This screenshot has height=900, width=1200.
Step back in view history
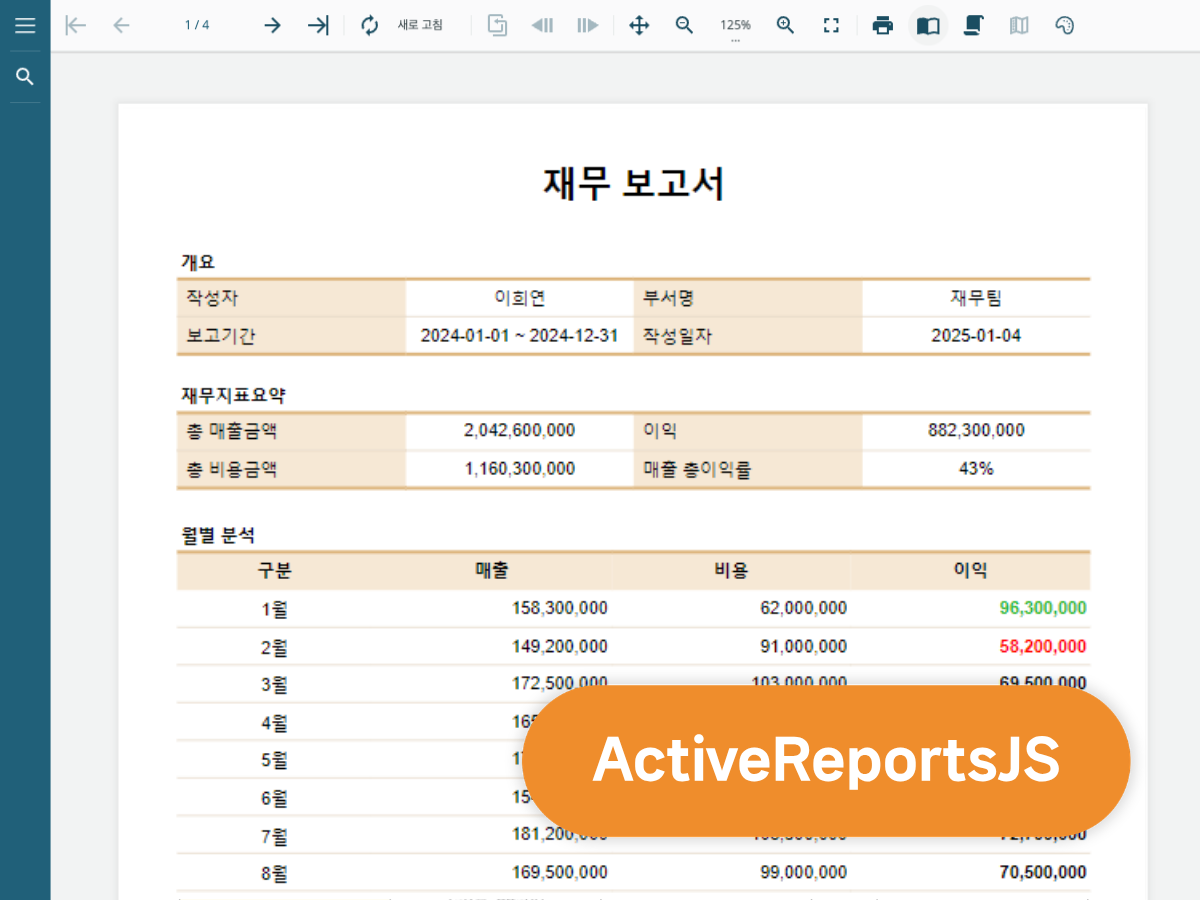(x=541, y=25)
